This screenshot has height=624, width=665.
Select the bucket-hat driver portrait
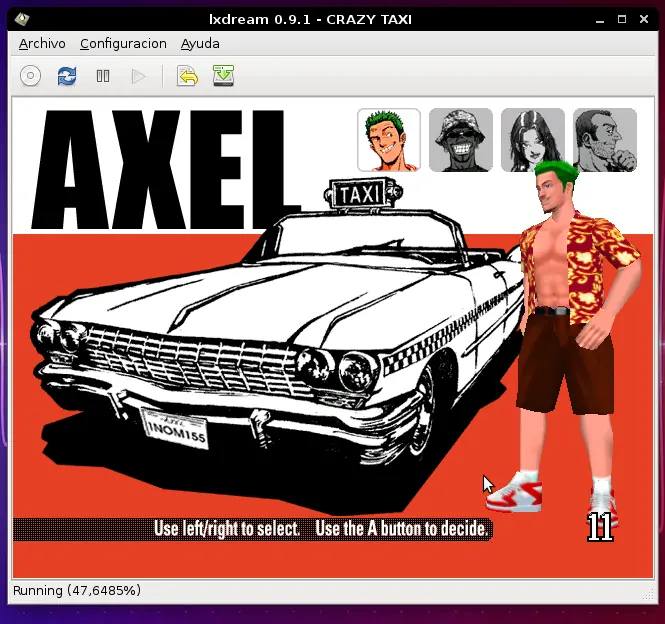pos(461,140)
